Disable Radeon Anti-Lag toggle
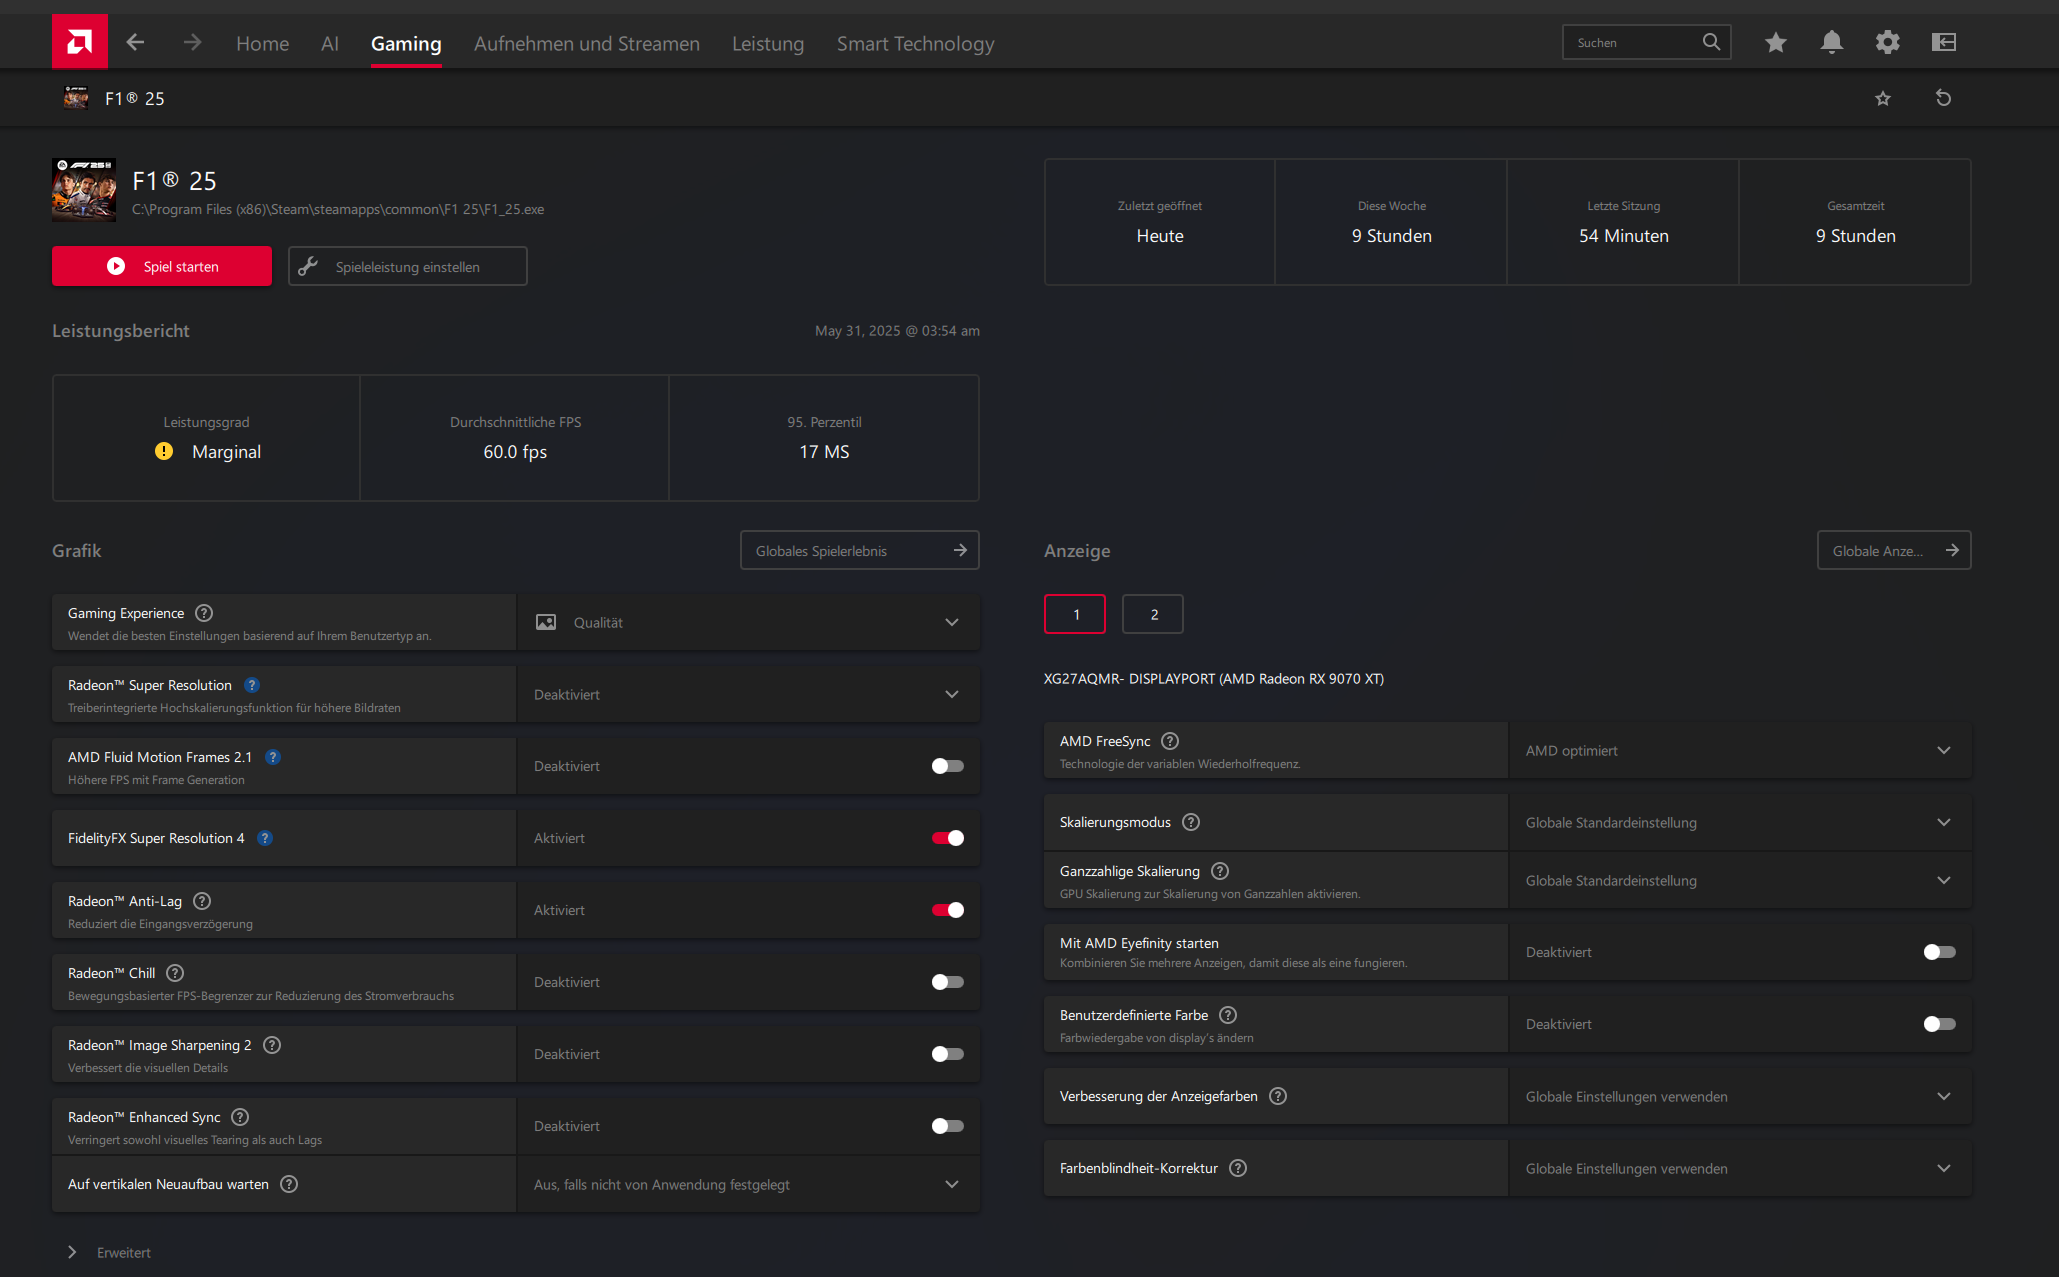This screenshot has height=1277, width=2059. click(x=947, y=910)
